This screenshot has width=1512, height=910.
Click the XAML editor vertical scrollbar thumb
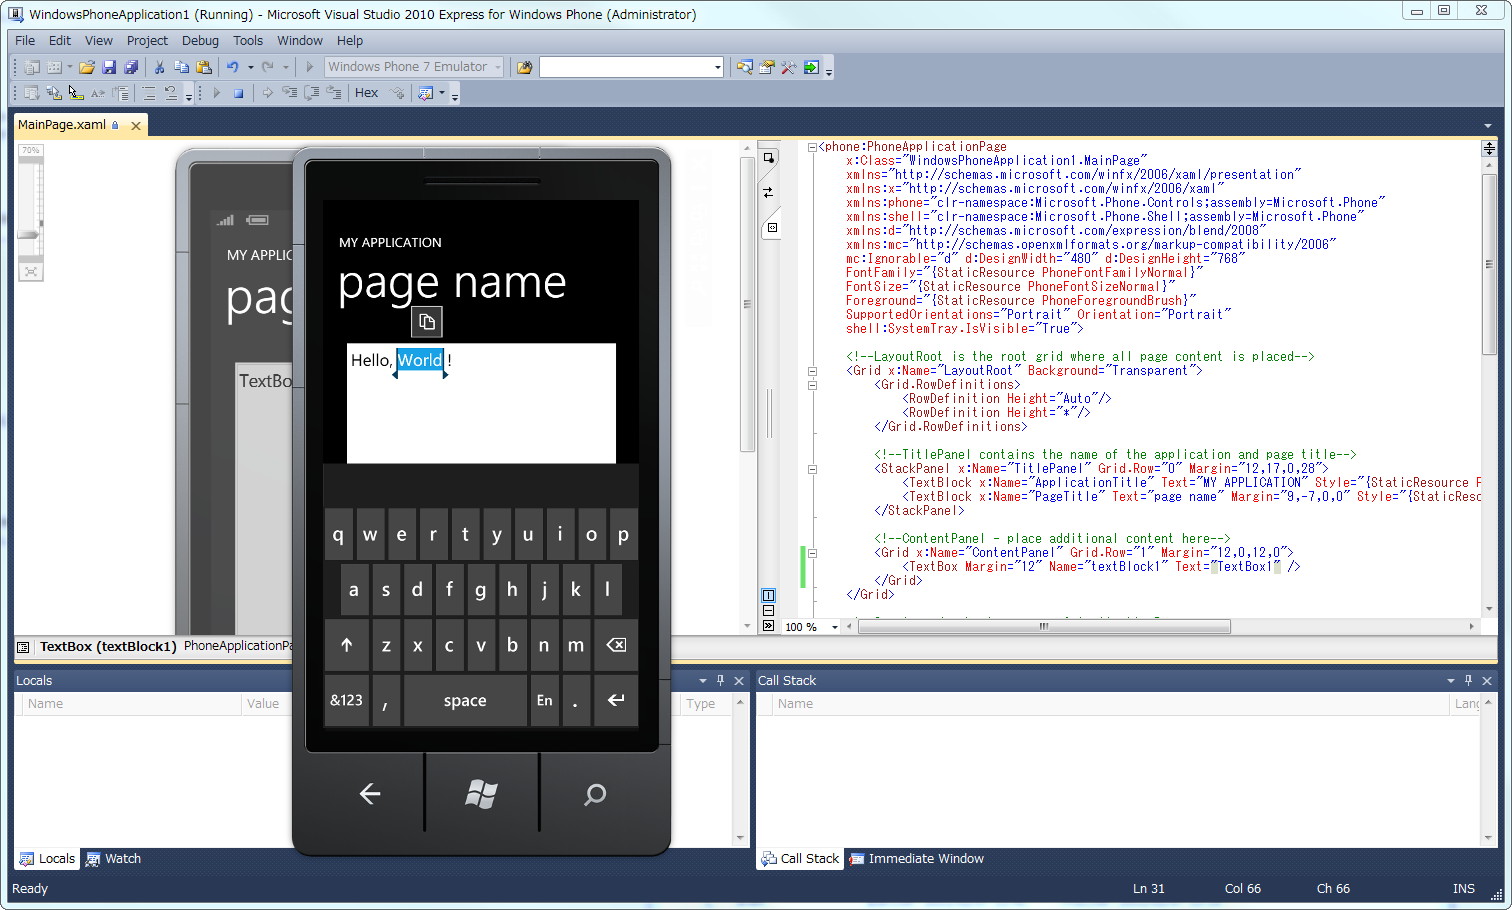point(1489,266)
